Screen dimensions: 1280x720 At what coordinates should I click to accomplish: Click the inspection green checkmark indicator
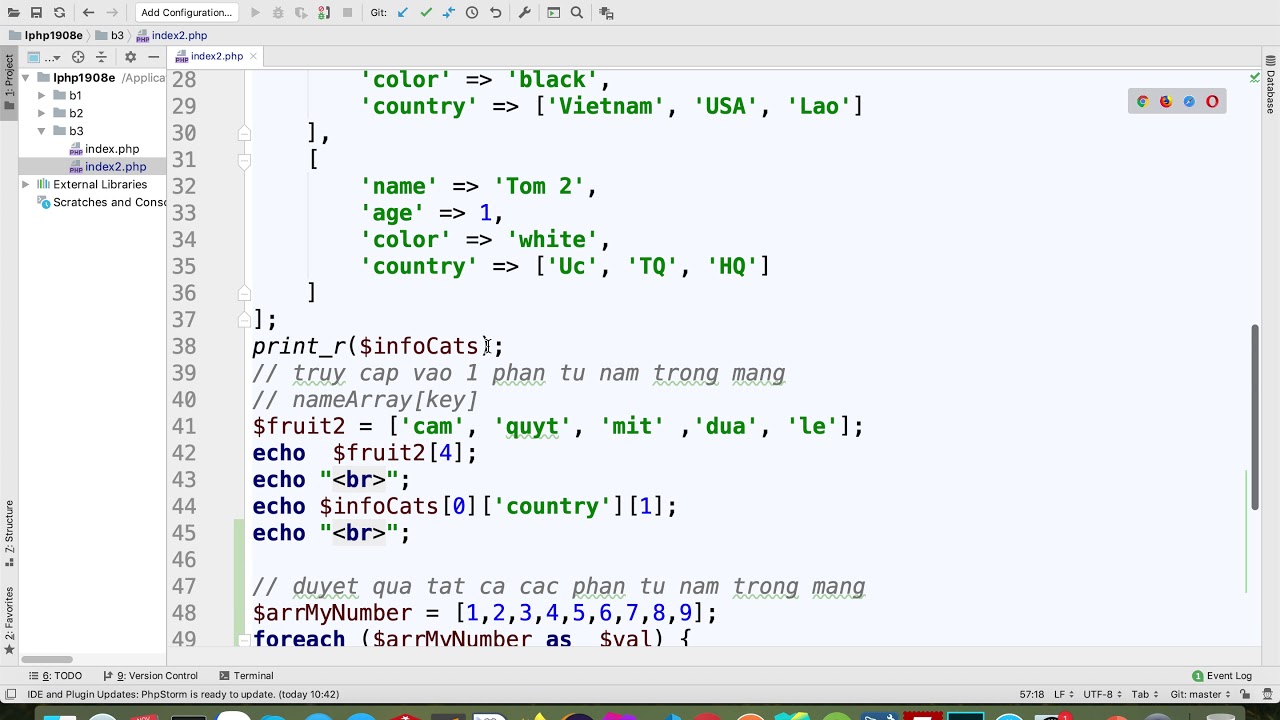(1254, 77)
